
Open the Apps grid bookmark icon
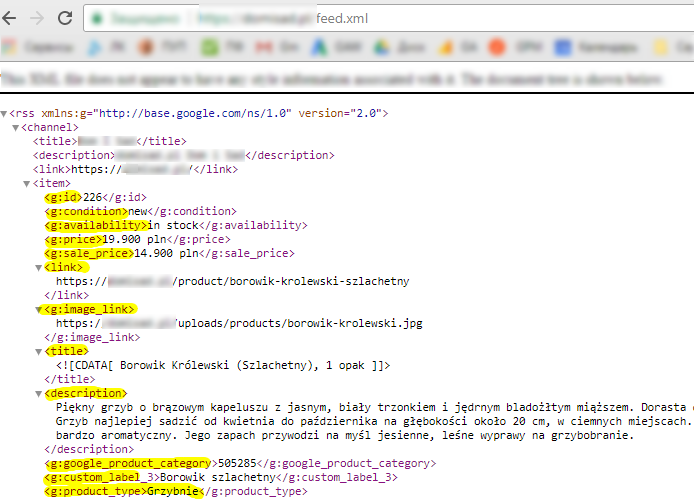pos(9,47)
